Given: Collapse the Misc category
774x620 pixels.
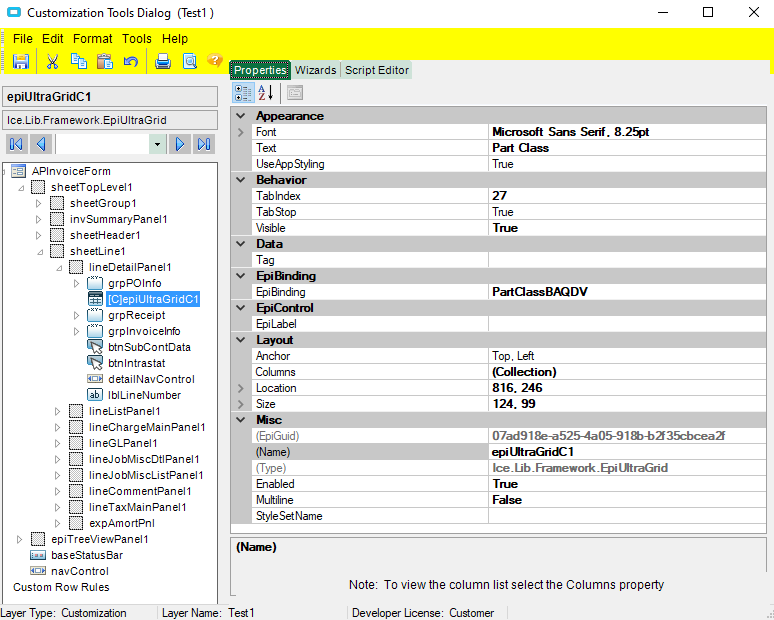Looking at the screenshot, I should [x=241, y=420].
